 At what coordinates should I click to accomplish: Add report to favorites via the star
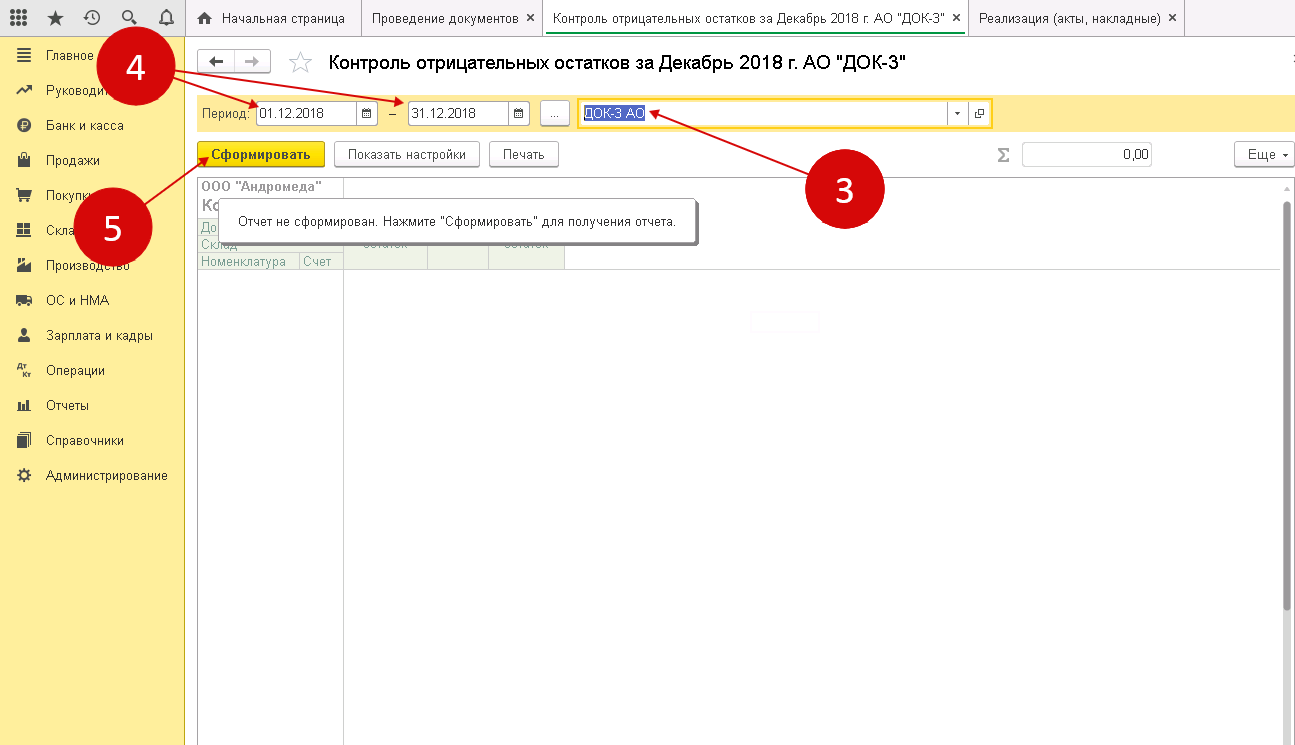point(299,61)
